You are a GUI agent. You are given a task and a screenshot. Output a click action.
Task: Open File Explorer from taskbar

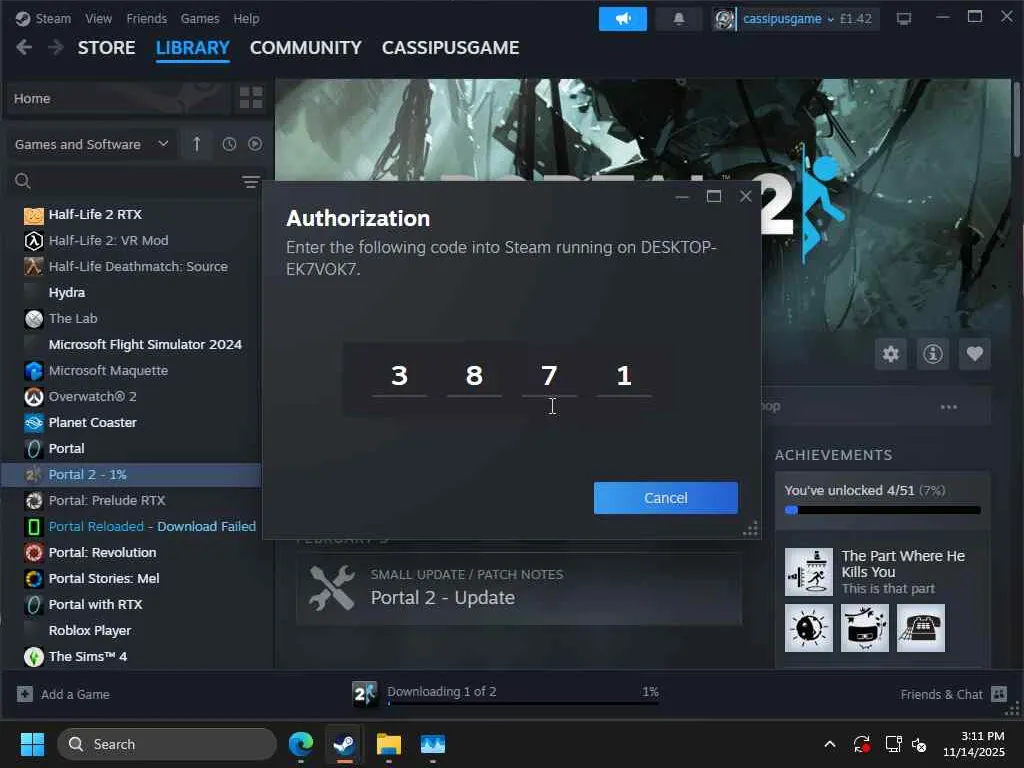pyautogui.click(x=389, y=744)
